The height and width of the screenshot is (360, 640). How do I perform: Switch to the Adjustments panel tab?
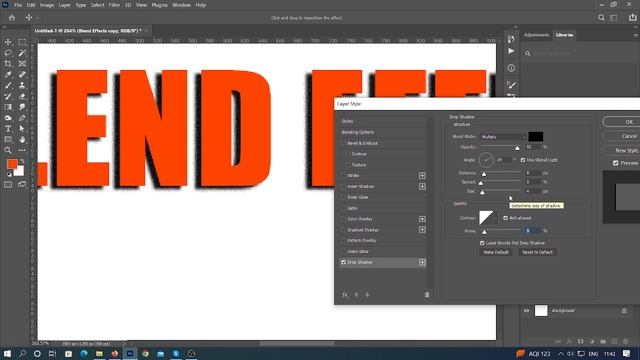[x=536, y=35]
